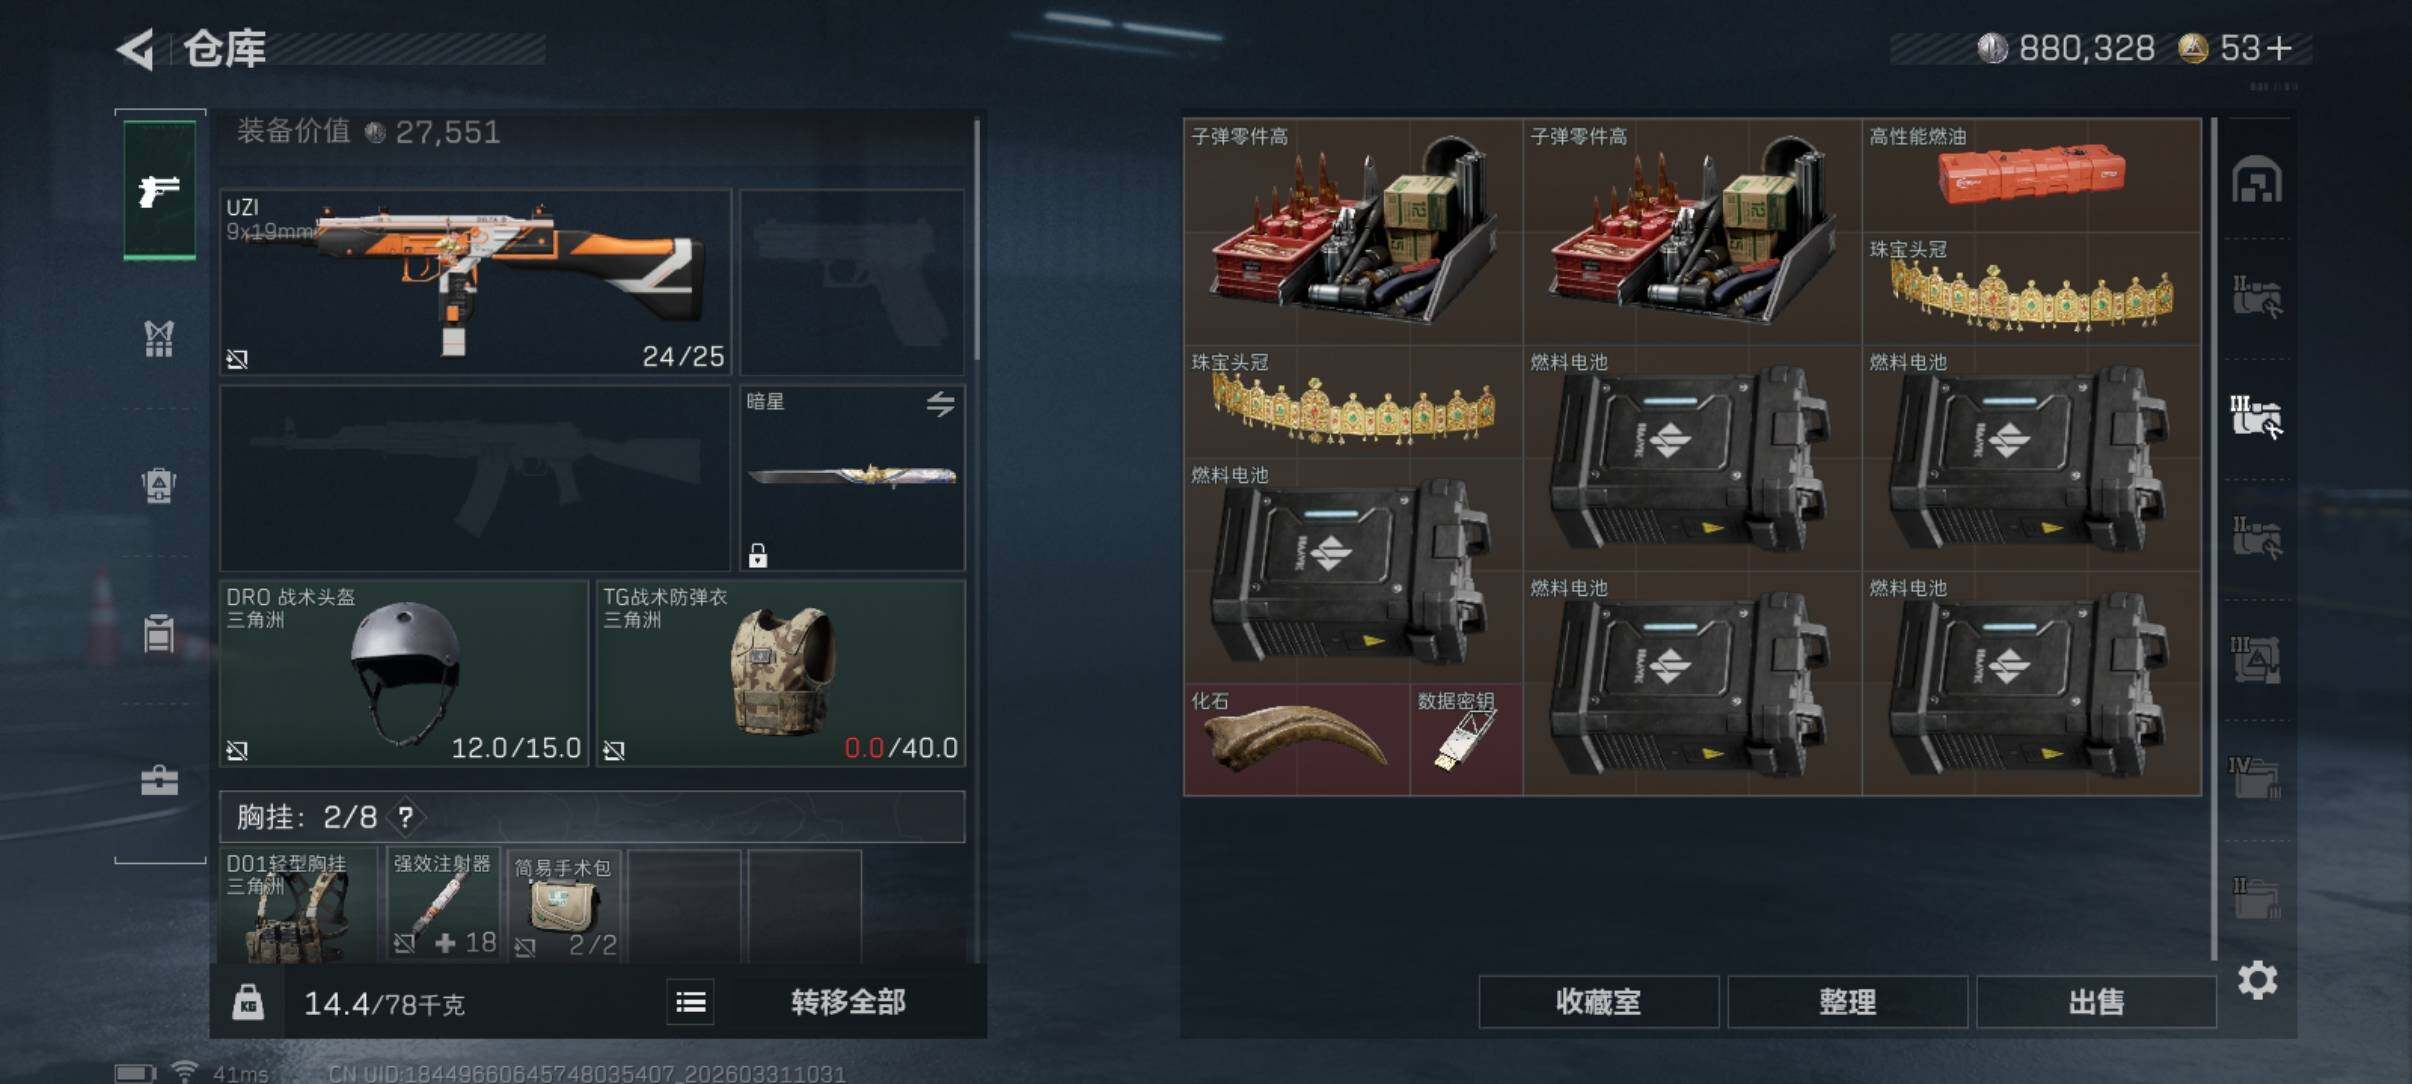This screenshot has width=2412, height=1084.
Task: Open the briefcase safe-box sidebar icon
Action: click(159, 780)
